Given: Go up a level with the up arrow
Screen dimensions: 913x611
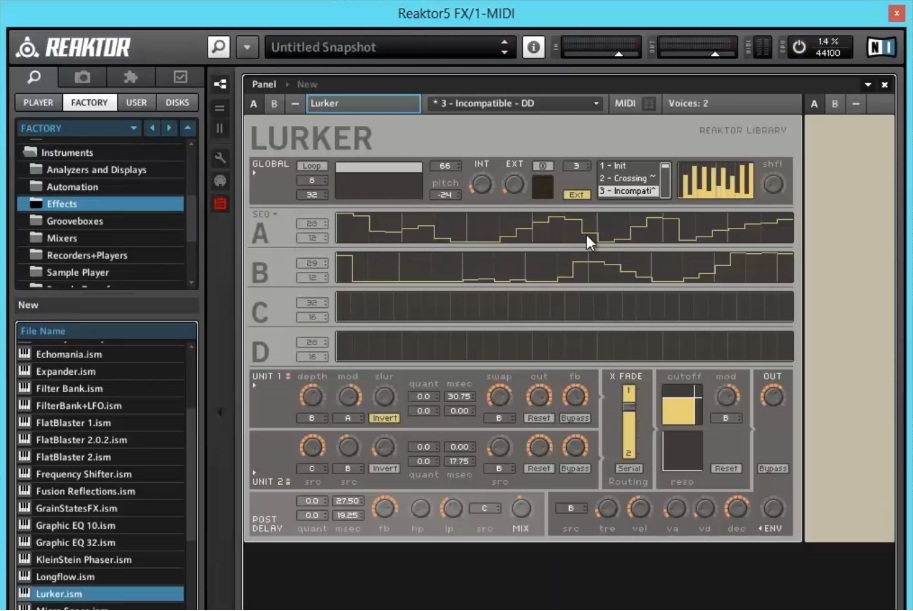Looking at the screenshot, I should pyautogui.click(x=187, y=128).
